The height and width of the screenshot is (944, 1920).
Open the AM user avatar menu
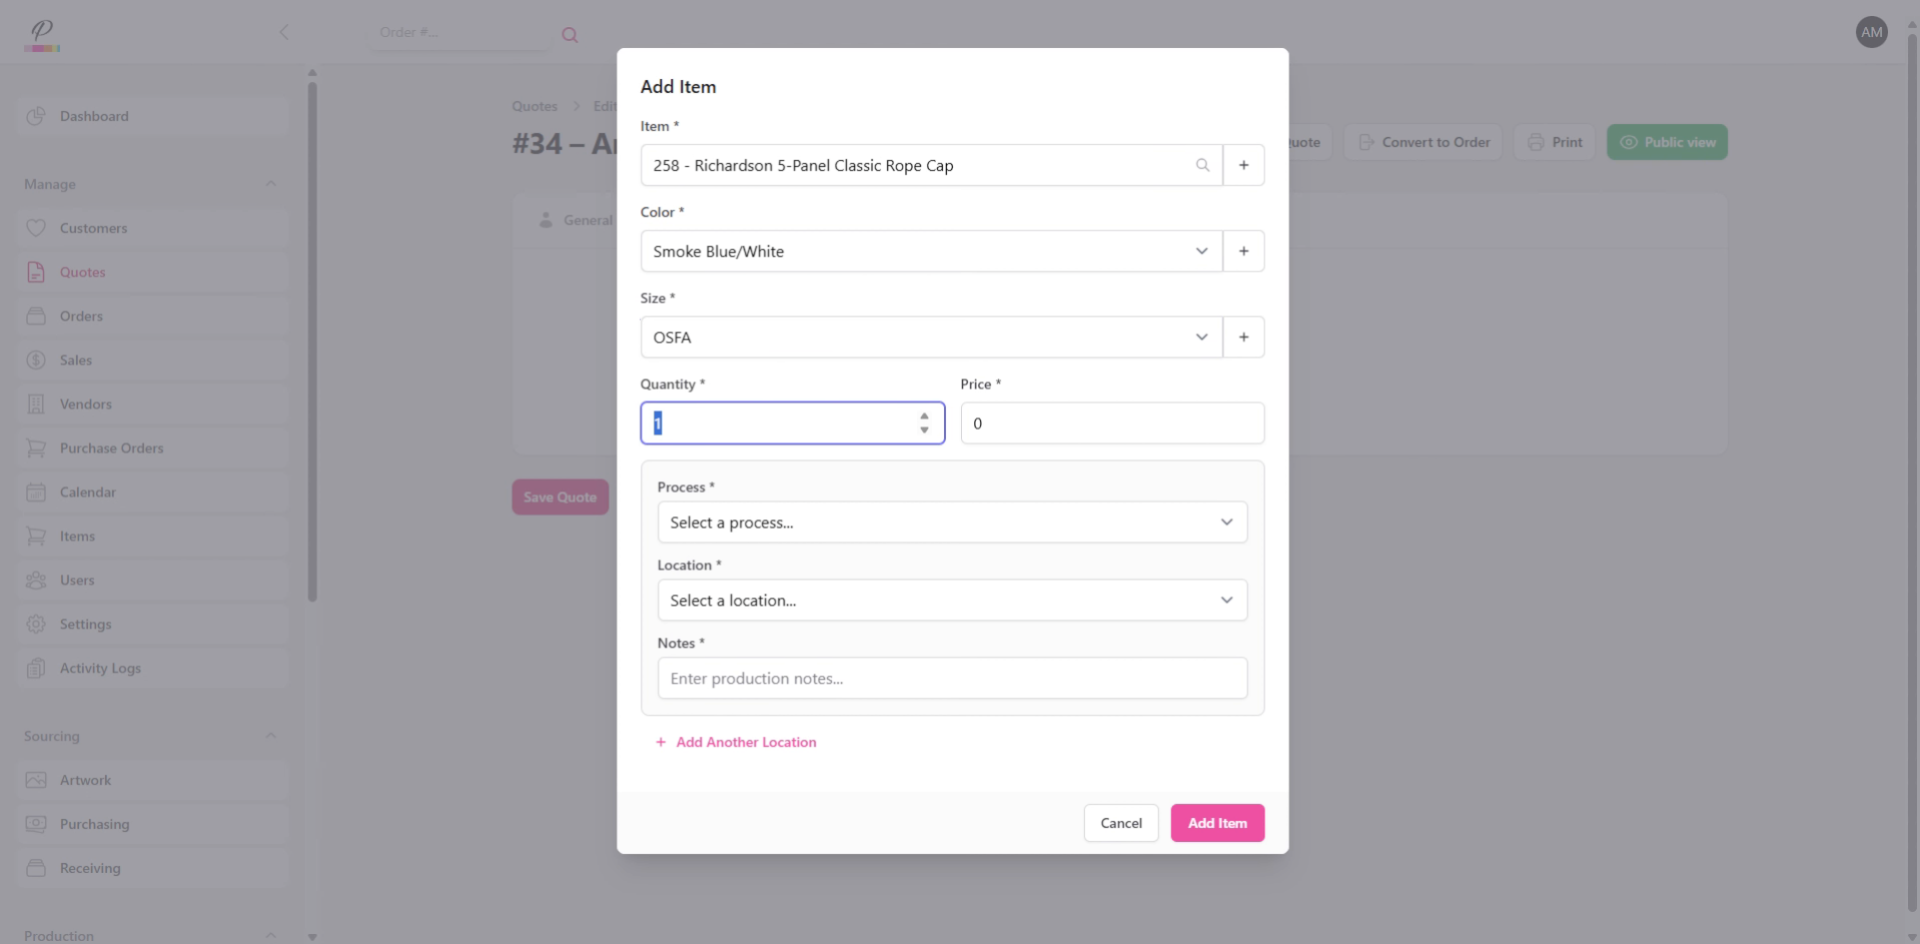coord(1872,31)
